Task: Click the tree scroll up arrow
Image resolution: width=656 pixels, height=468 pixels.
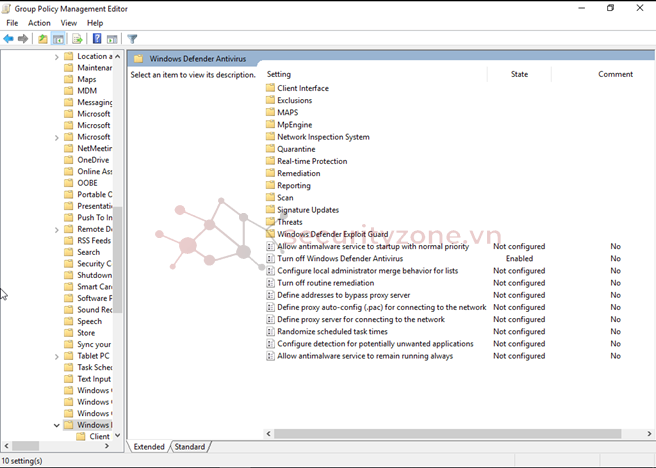Action: click(x=118, y=56)
